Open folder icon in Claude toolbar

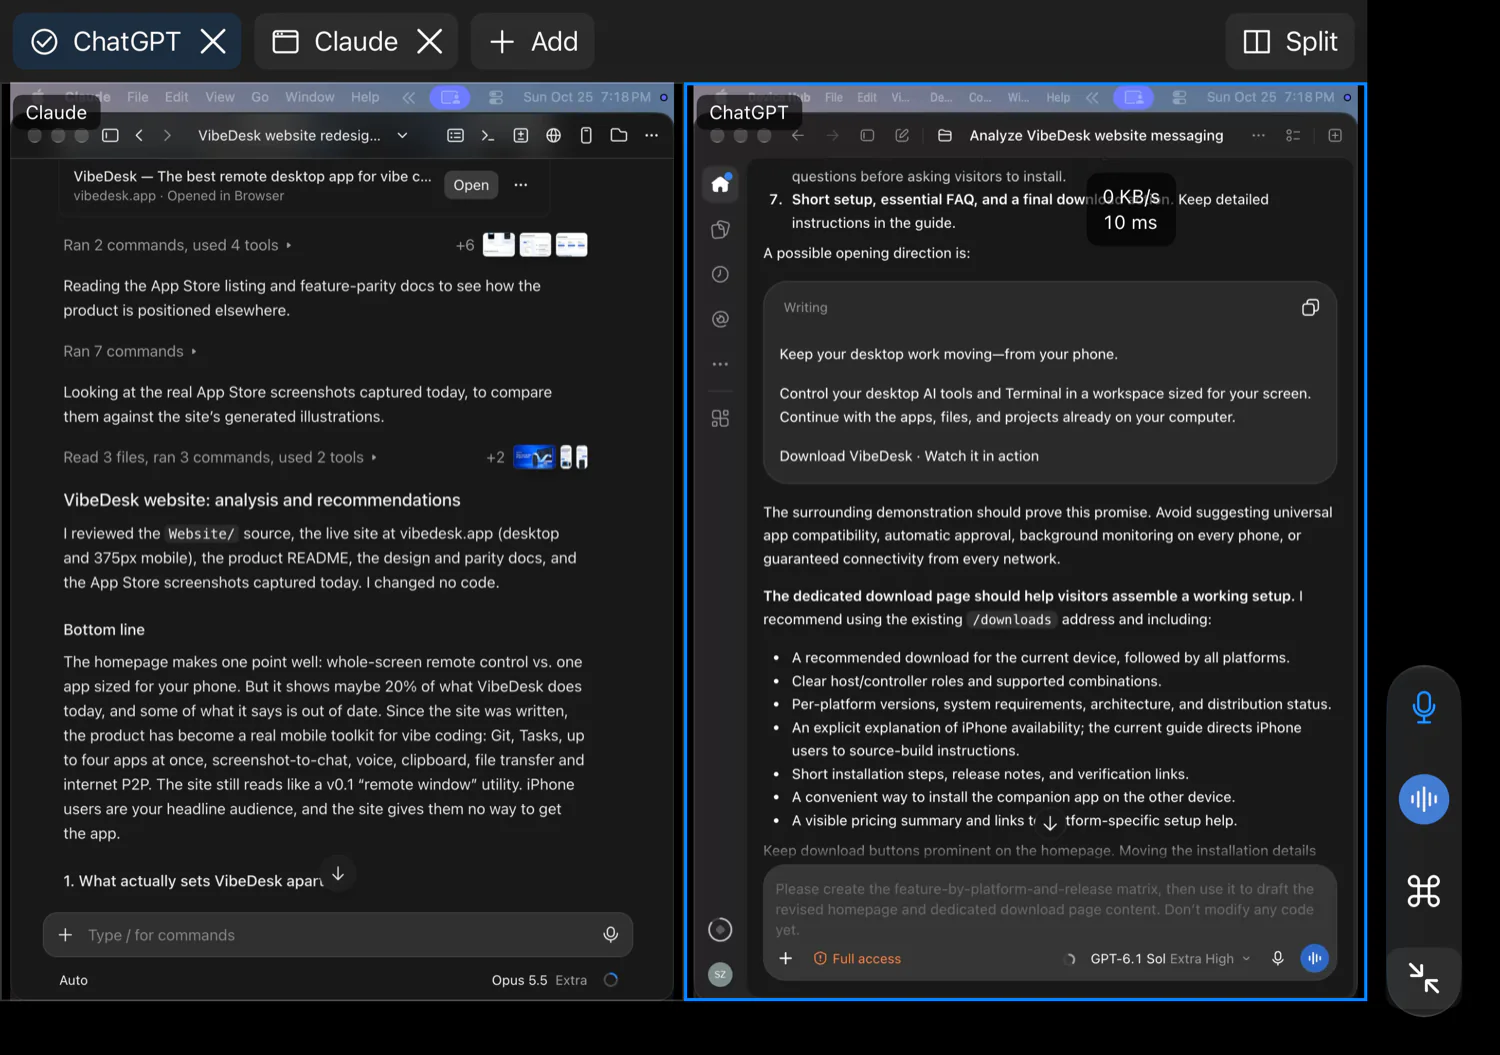(x=619, y=135)
